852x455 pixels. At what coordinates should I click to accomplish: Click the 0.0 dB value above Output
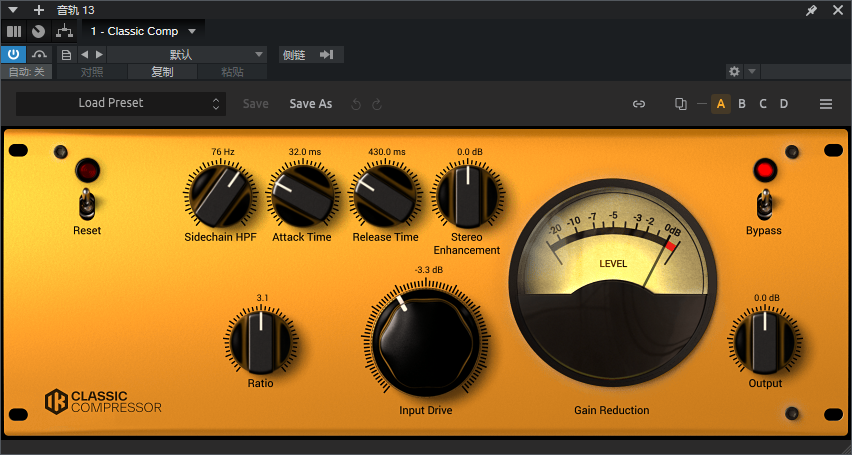[767, 297]
